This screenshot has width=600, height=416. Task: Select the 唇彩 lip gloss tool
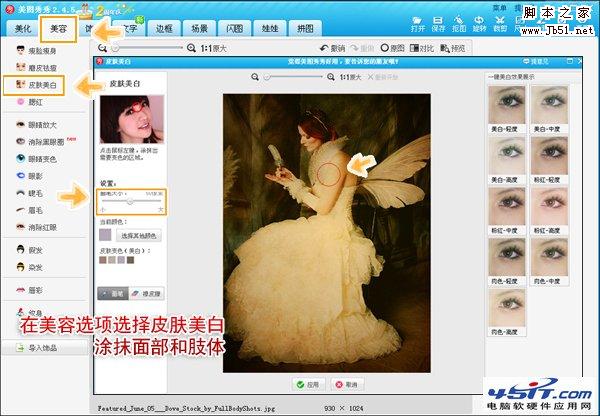(30, 290)
